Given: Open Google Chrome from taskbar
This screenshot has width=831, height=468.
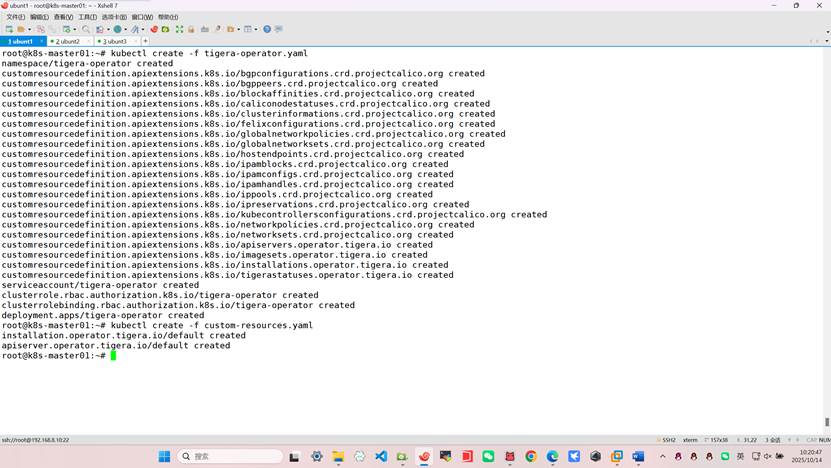Looking at the screenshot, I should point(531,456).
